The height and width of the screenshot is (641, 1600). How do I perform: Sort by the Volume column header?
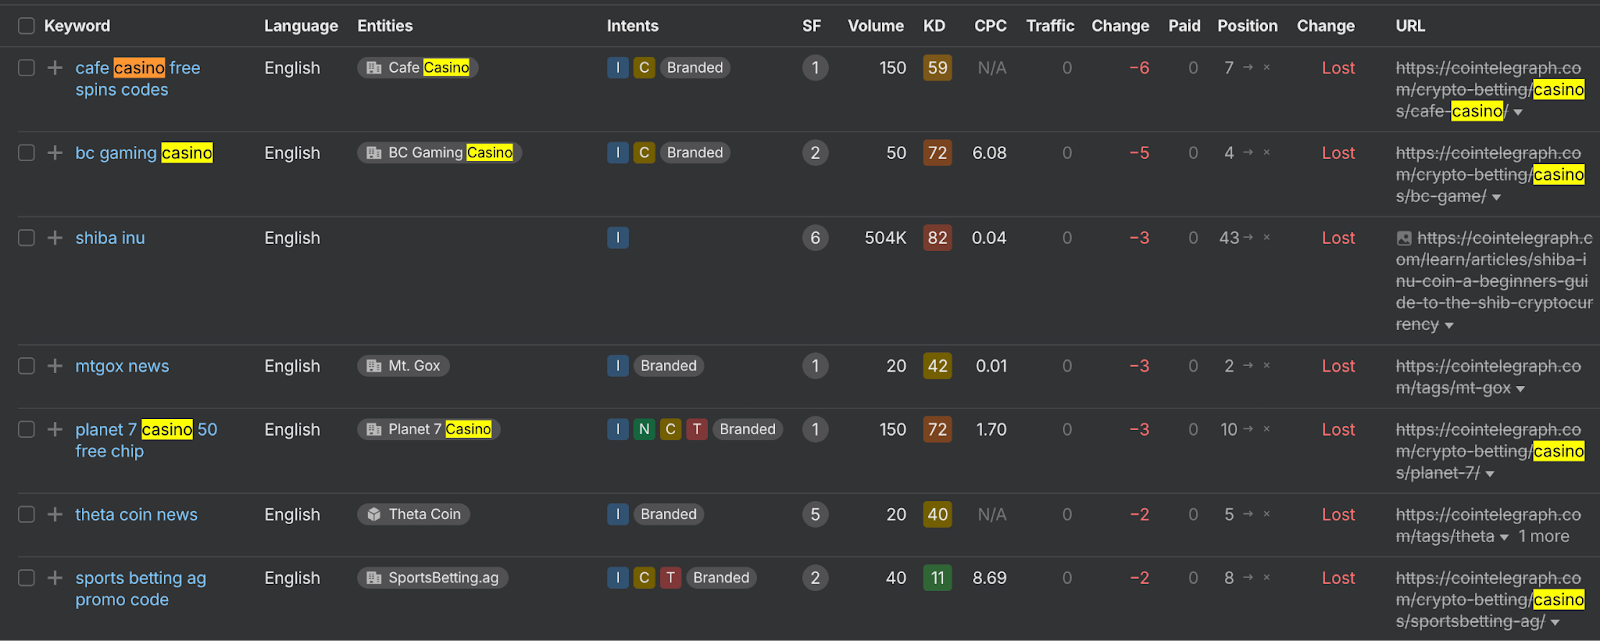click(875, 26)
